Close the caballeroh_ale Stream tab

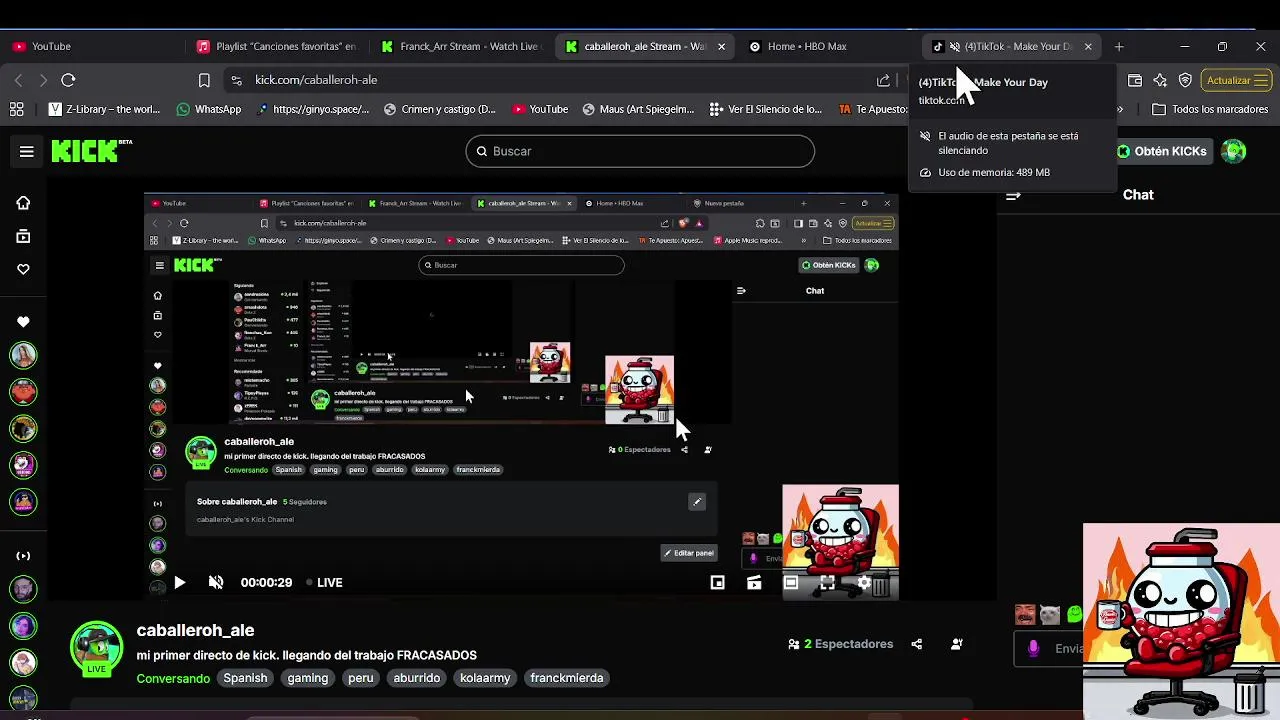tap(721, 46)
